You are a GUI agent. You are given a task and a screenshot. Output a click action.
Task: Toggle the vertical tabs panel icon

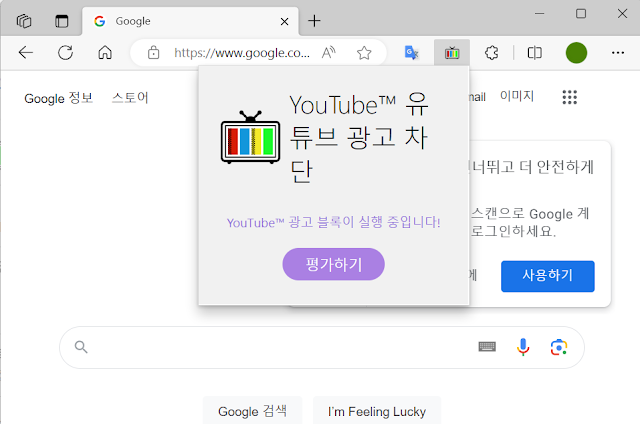[62, 21]
